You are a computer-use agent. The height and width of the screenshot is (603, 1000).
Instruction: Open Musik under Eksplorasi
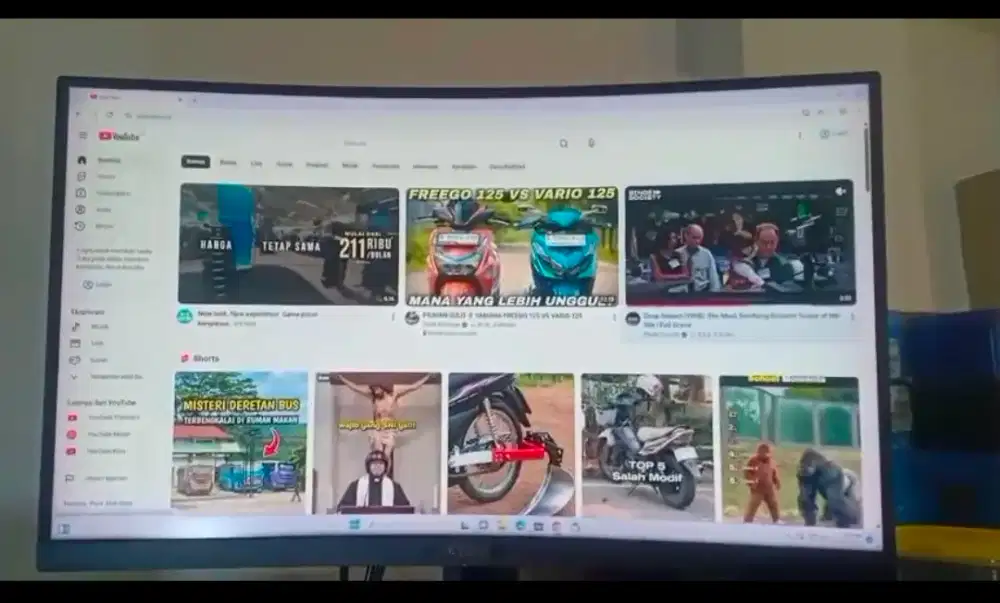pos(92,326)
